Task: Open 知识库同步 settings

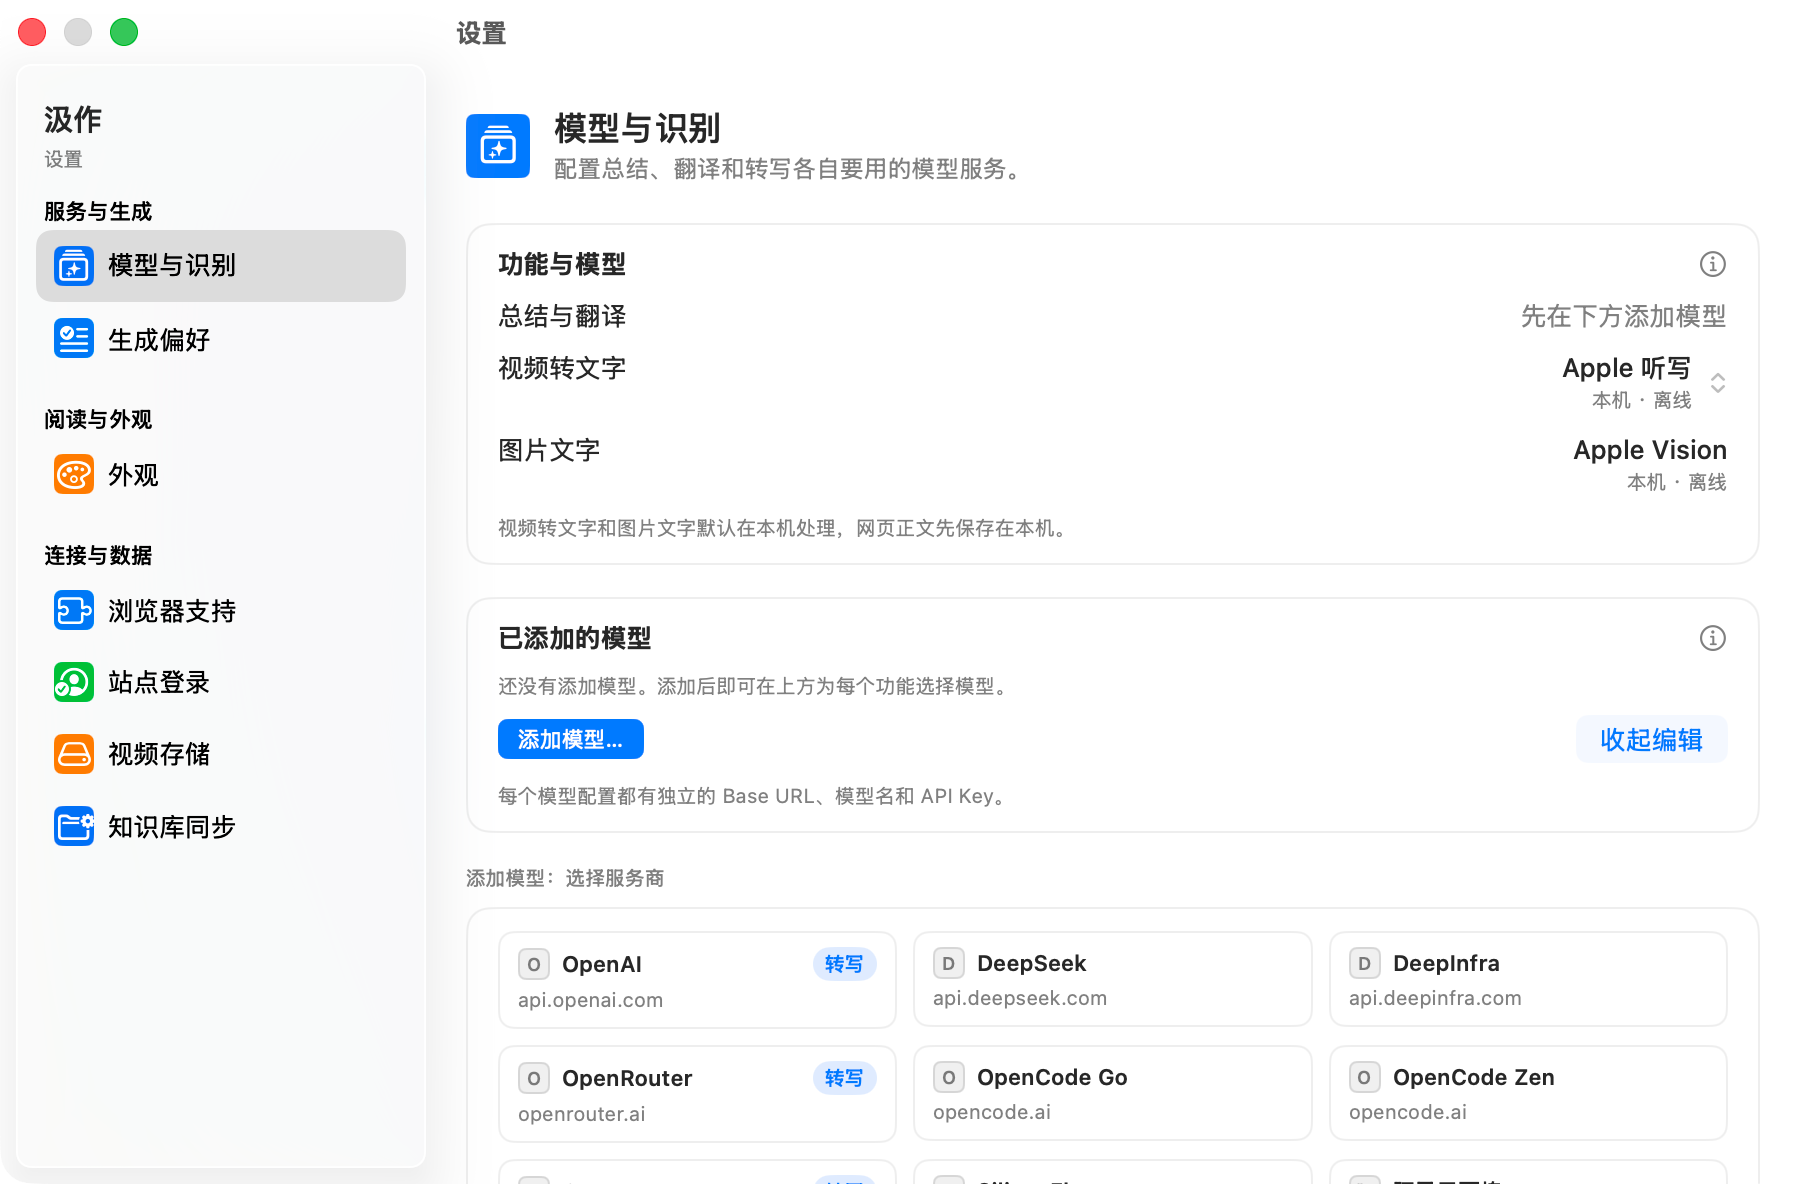Action: point(221,826)
